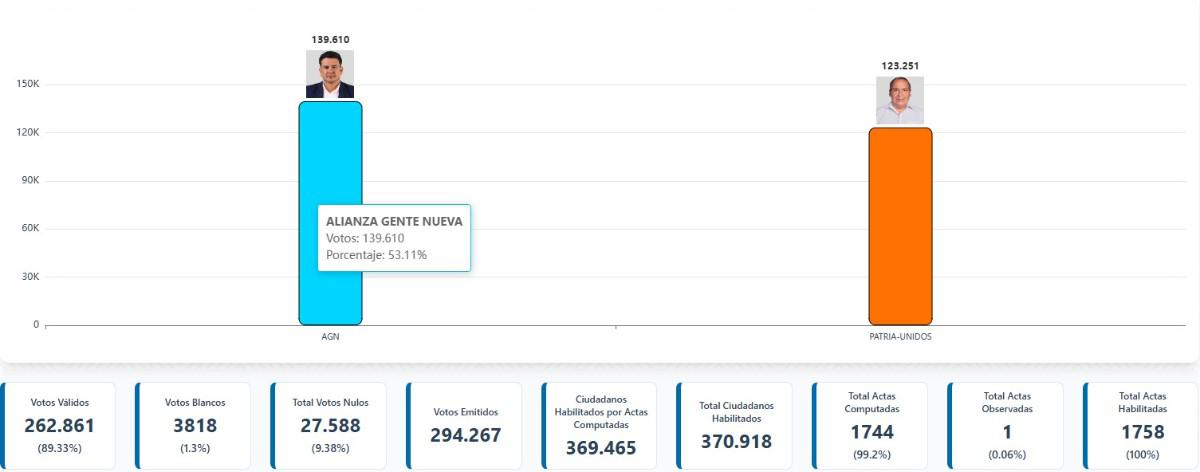The width and height of the screenshot is (1200, 472).
Task: Click Ciudadanos Habilitados por Actas Computadas card
Action: point(600,426)
